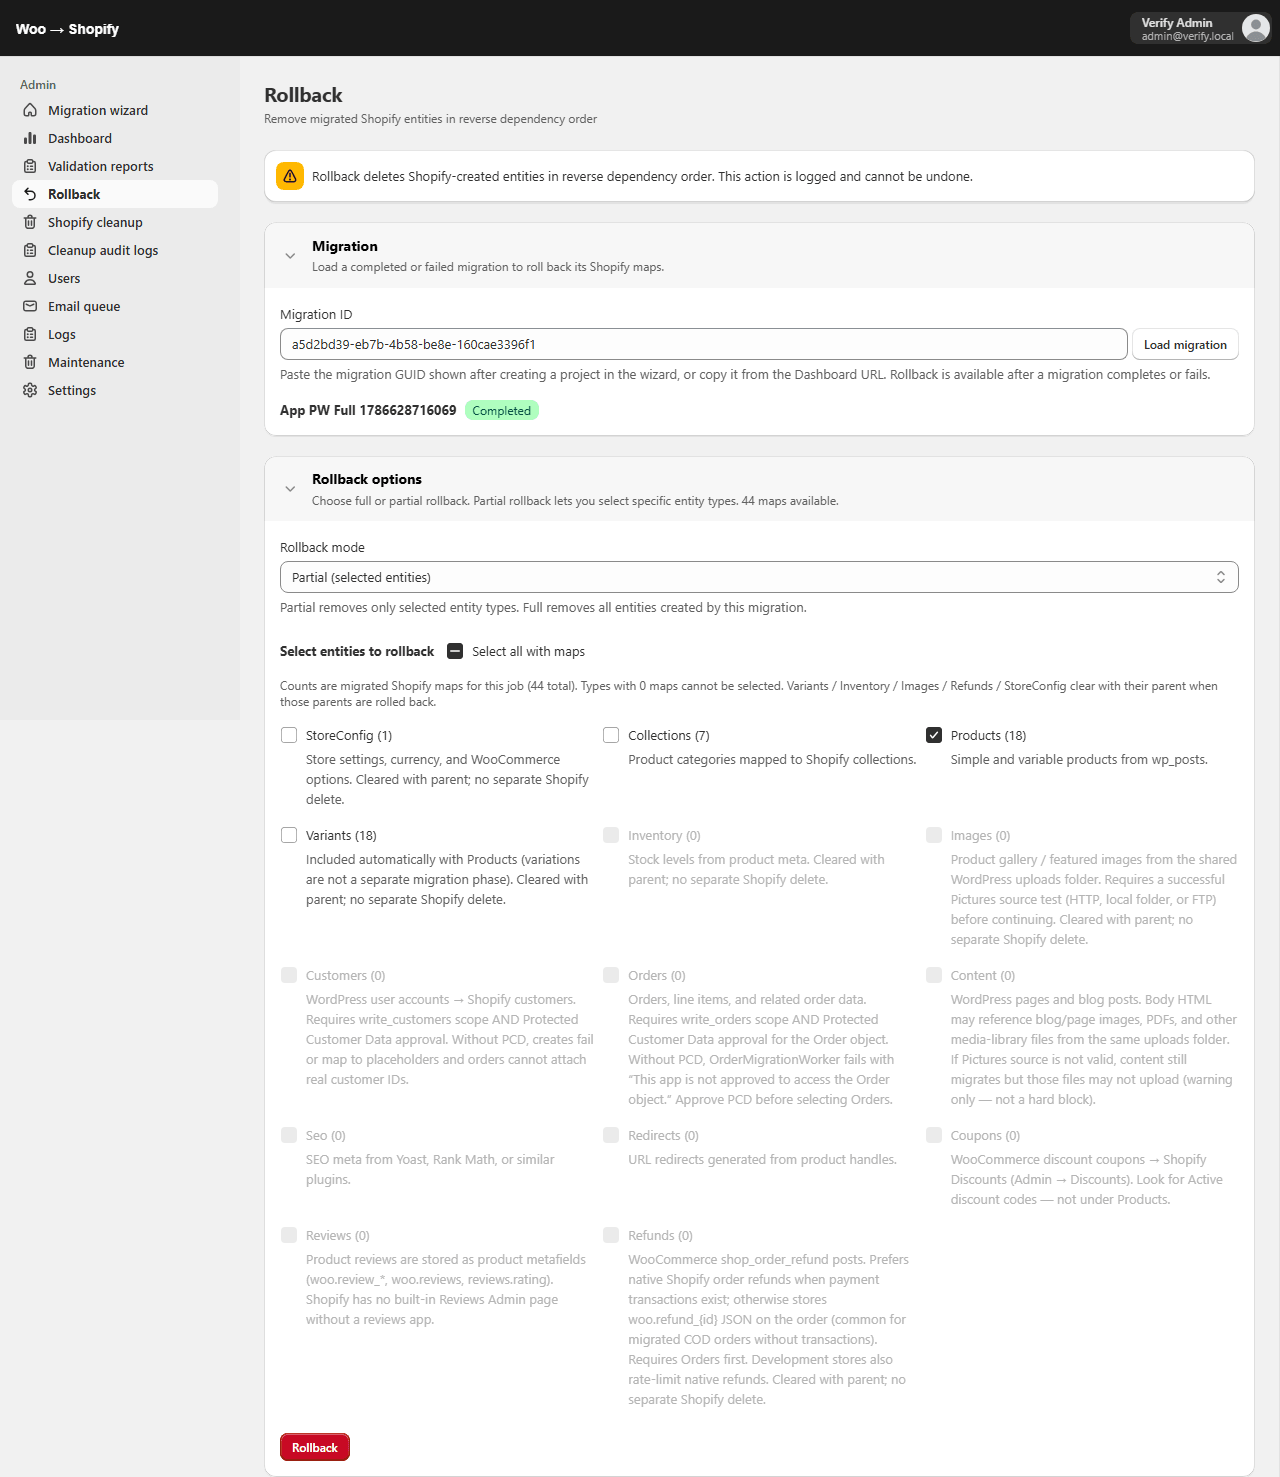
Task: Click the user avatar icon in header
Action: [1255, 28]
